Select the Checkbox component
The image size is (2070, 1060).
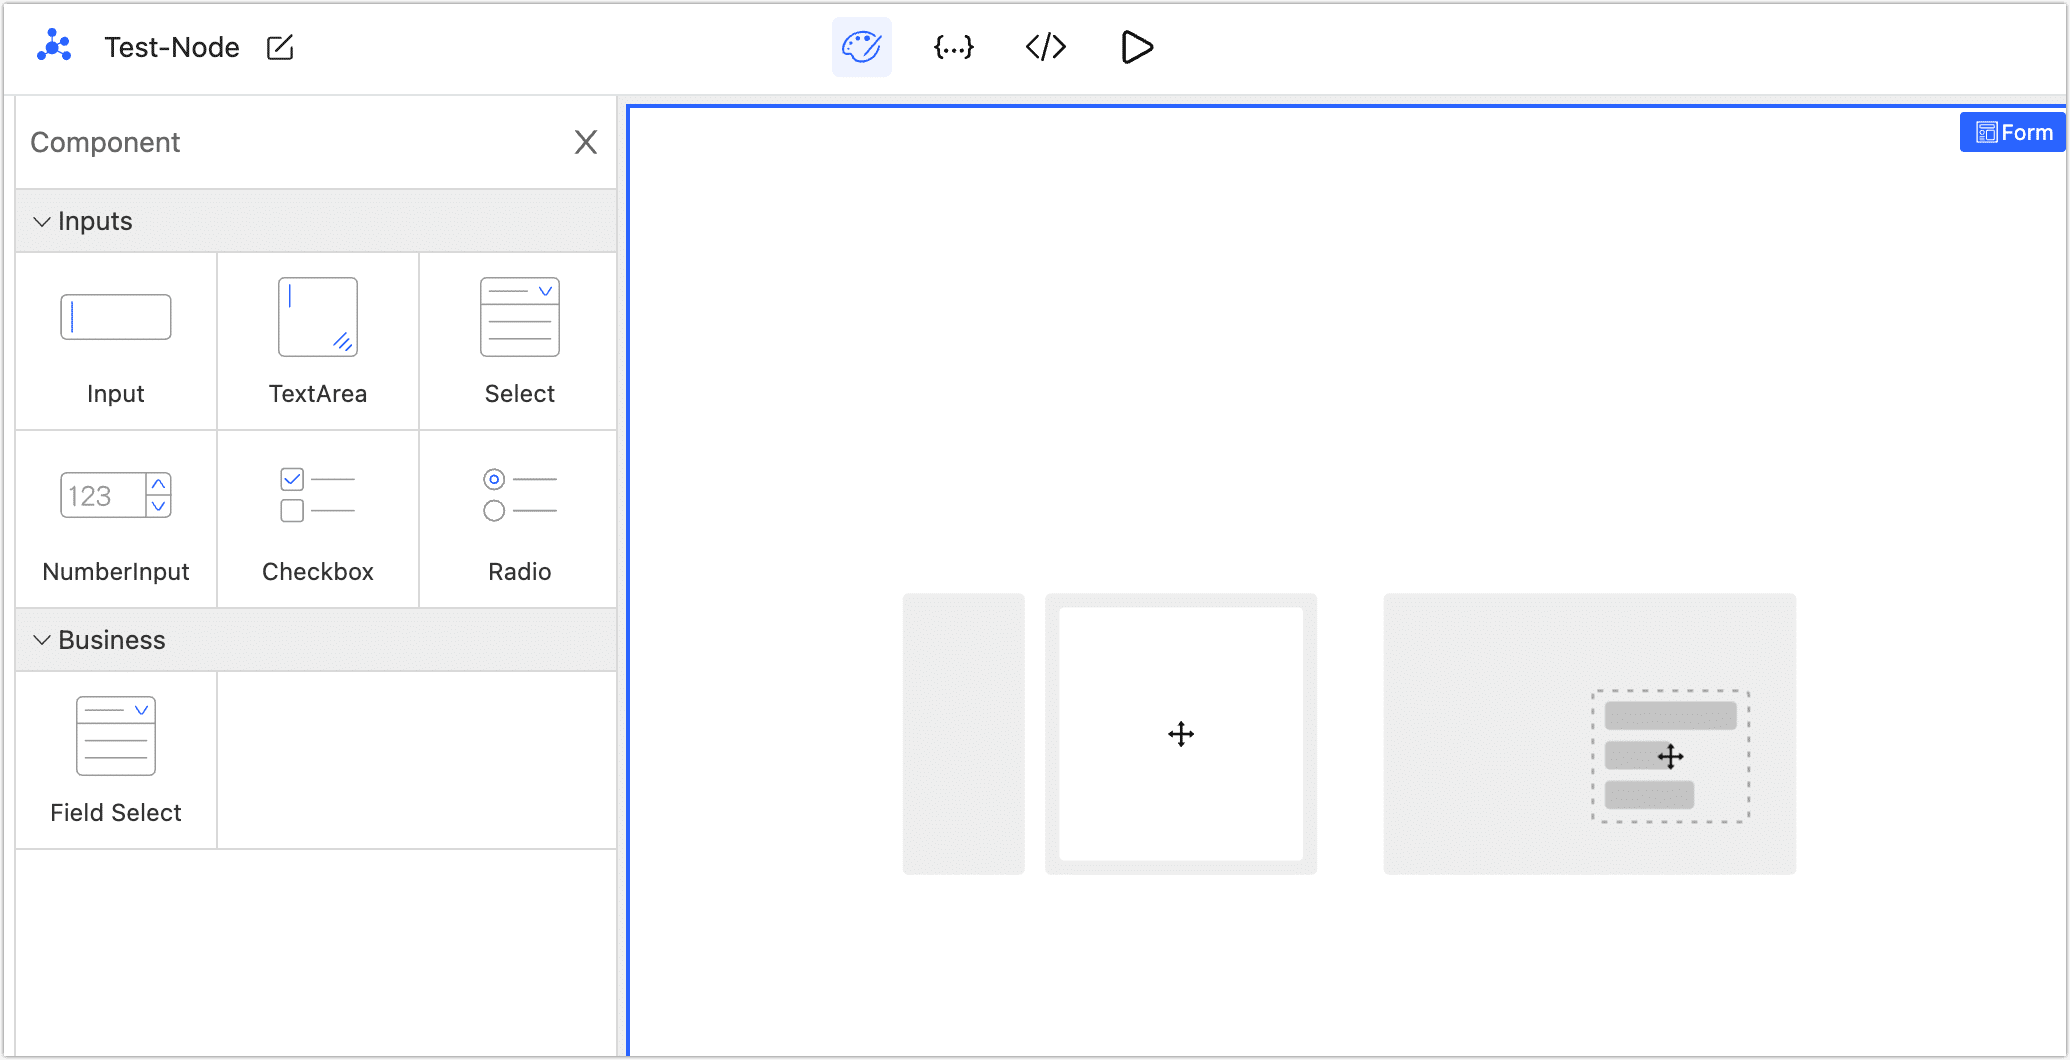pos(318,520)
